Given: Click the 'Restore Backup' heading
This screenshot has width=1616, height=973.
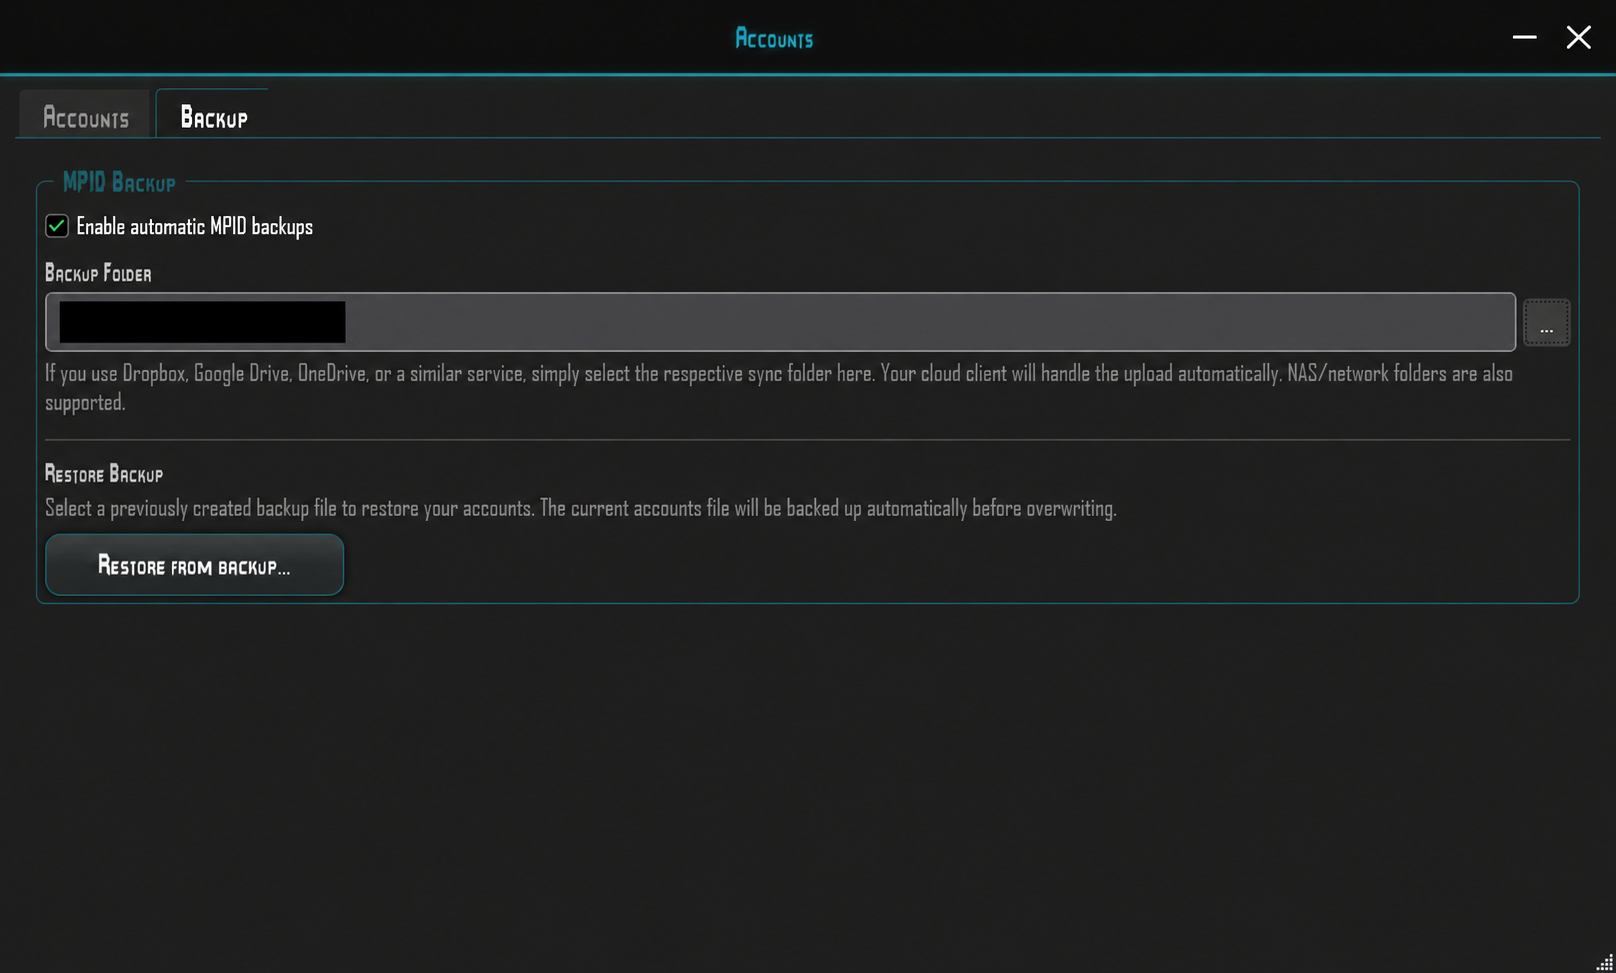Looking at the screenshot, I should pos(104,473).
